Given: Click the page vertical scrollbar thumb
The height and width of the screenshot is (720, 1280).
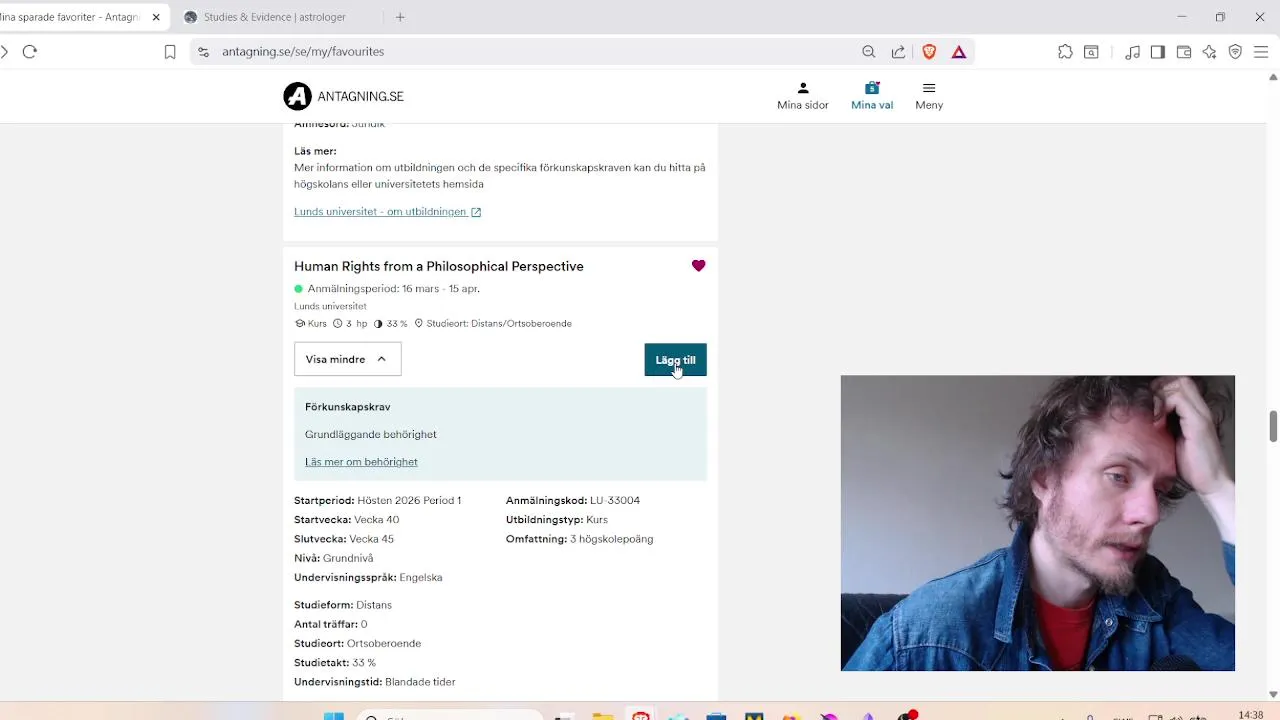Looking at the screenshot, I should (1273, 426).
